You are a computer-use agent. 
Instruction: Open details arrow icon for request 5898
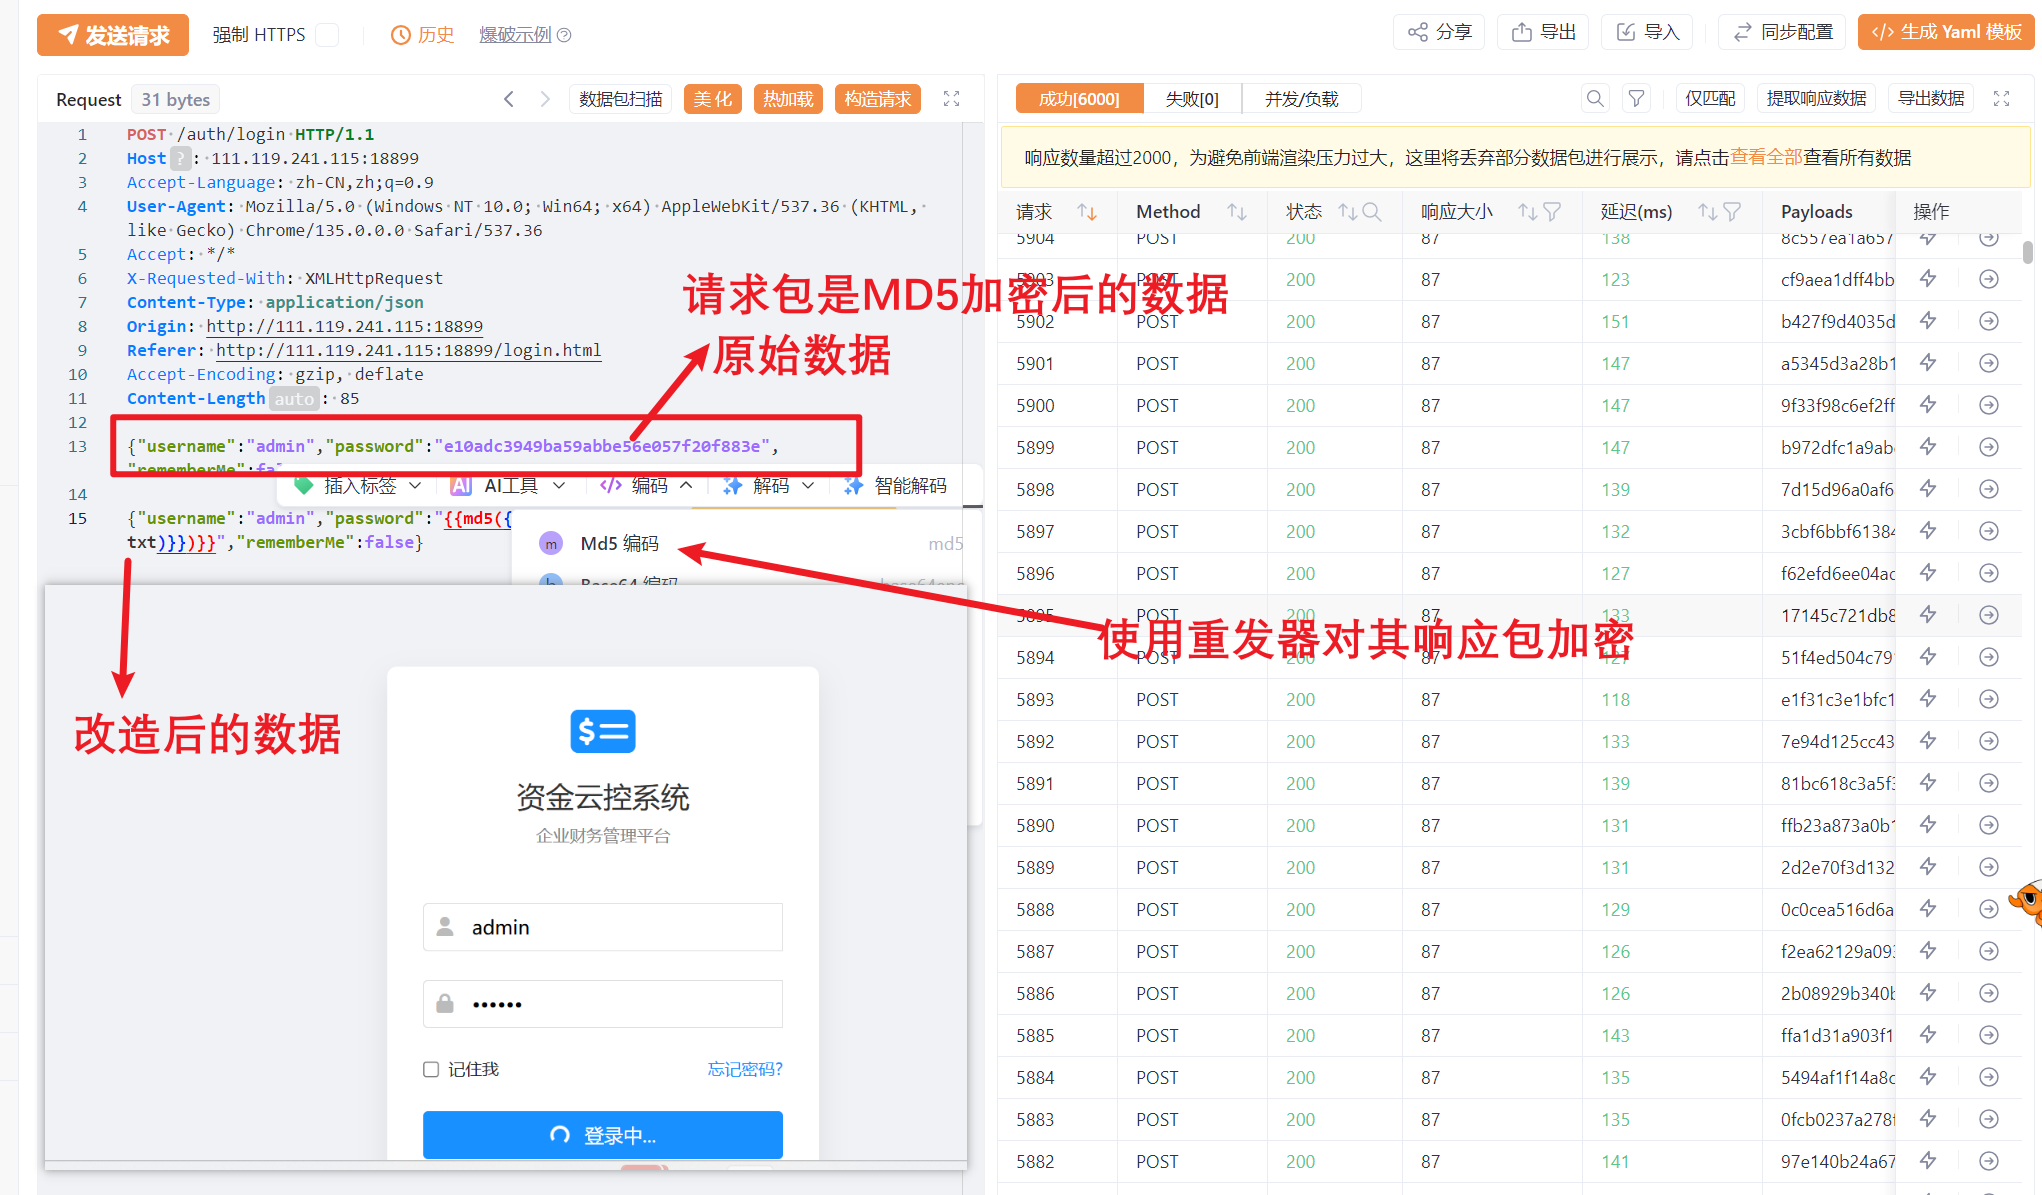coord(1988,489)
